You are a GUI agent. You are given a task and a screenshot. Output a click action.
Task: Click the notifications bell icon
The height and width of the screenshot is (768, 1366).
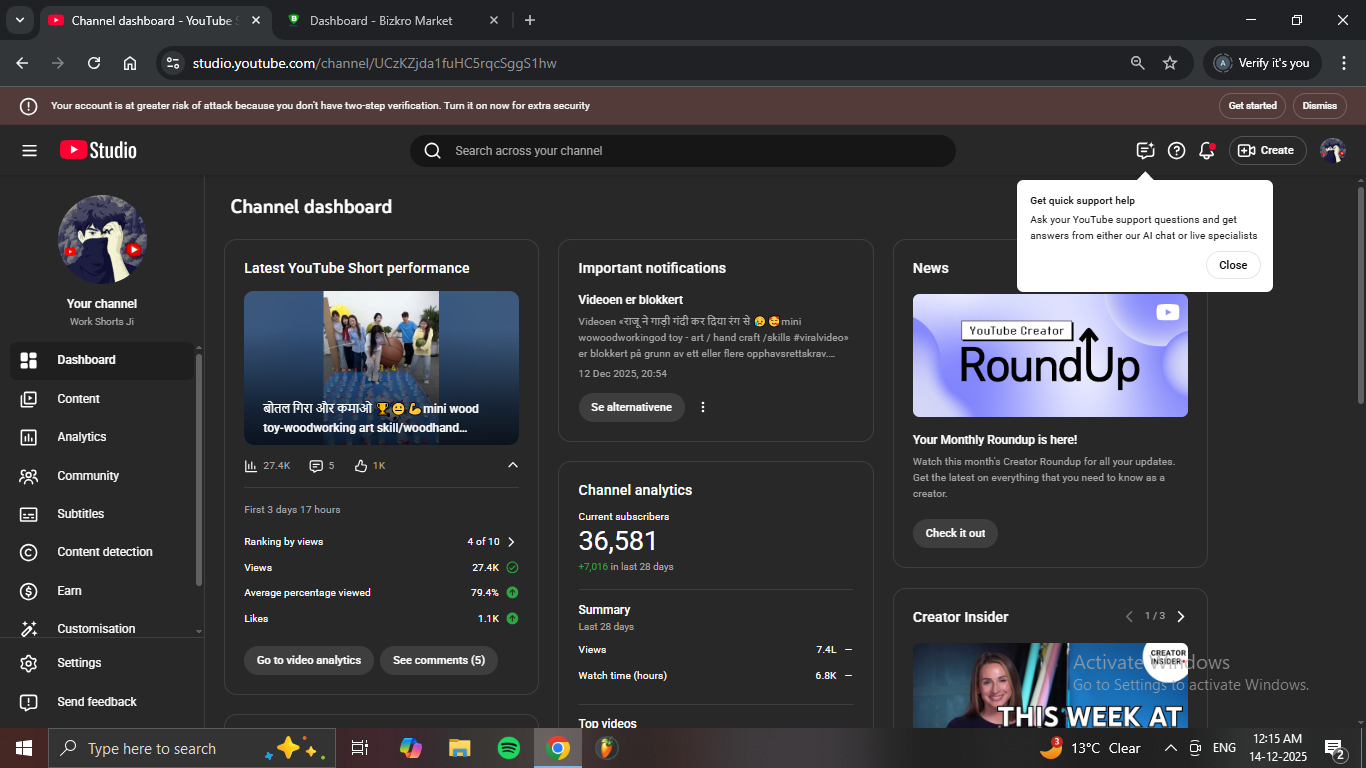(x=1207, y=150)
